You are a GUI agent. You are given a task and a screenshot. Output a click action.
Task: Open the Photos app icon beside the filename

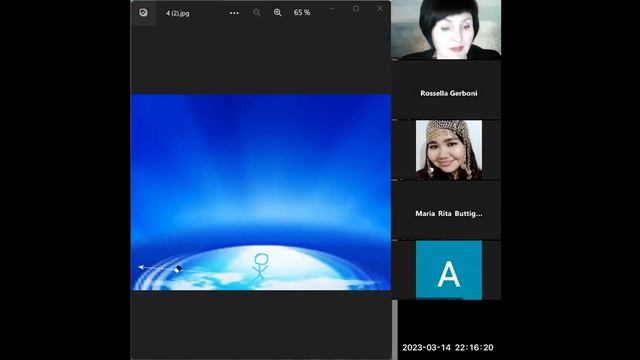click(143, 13)
